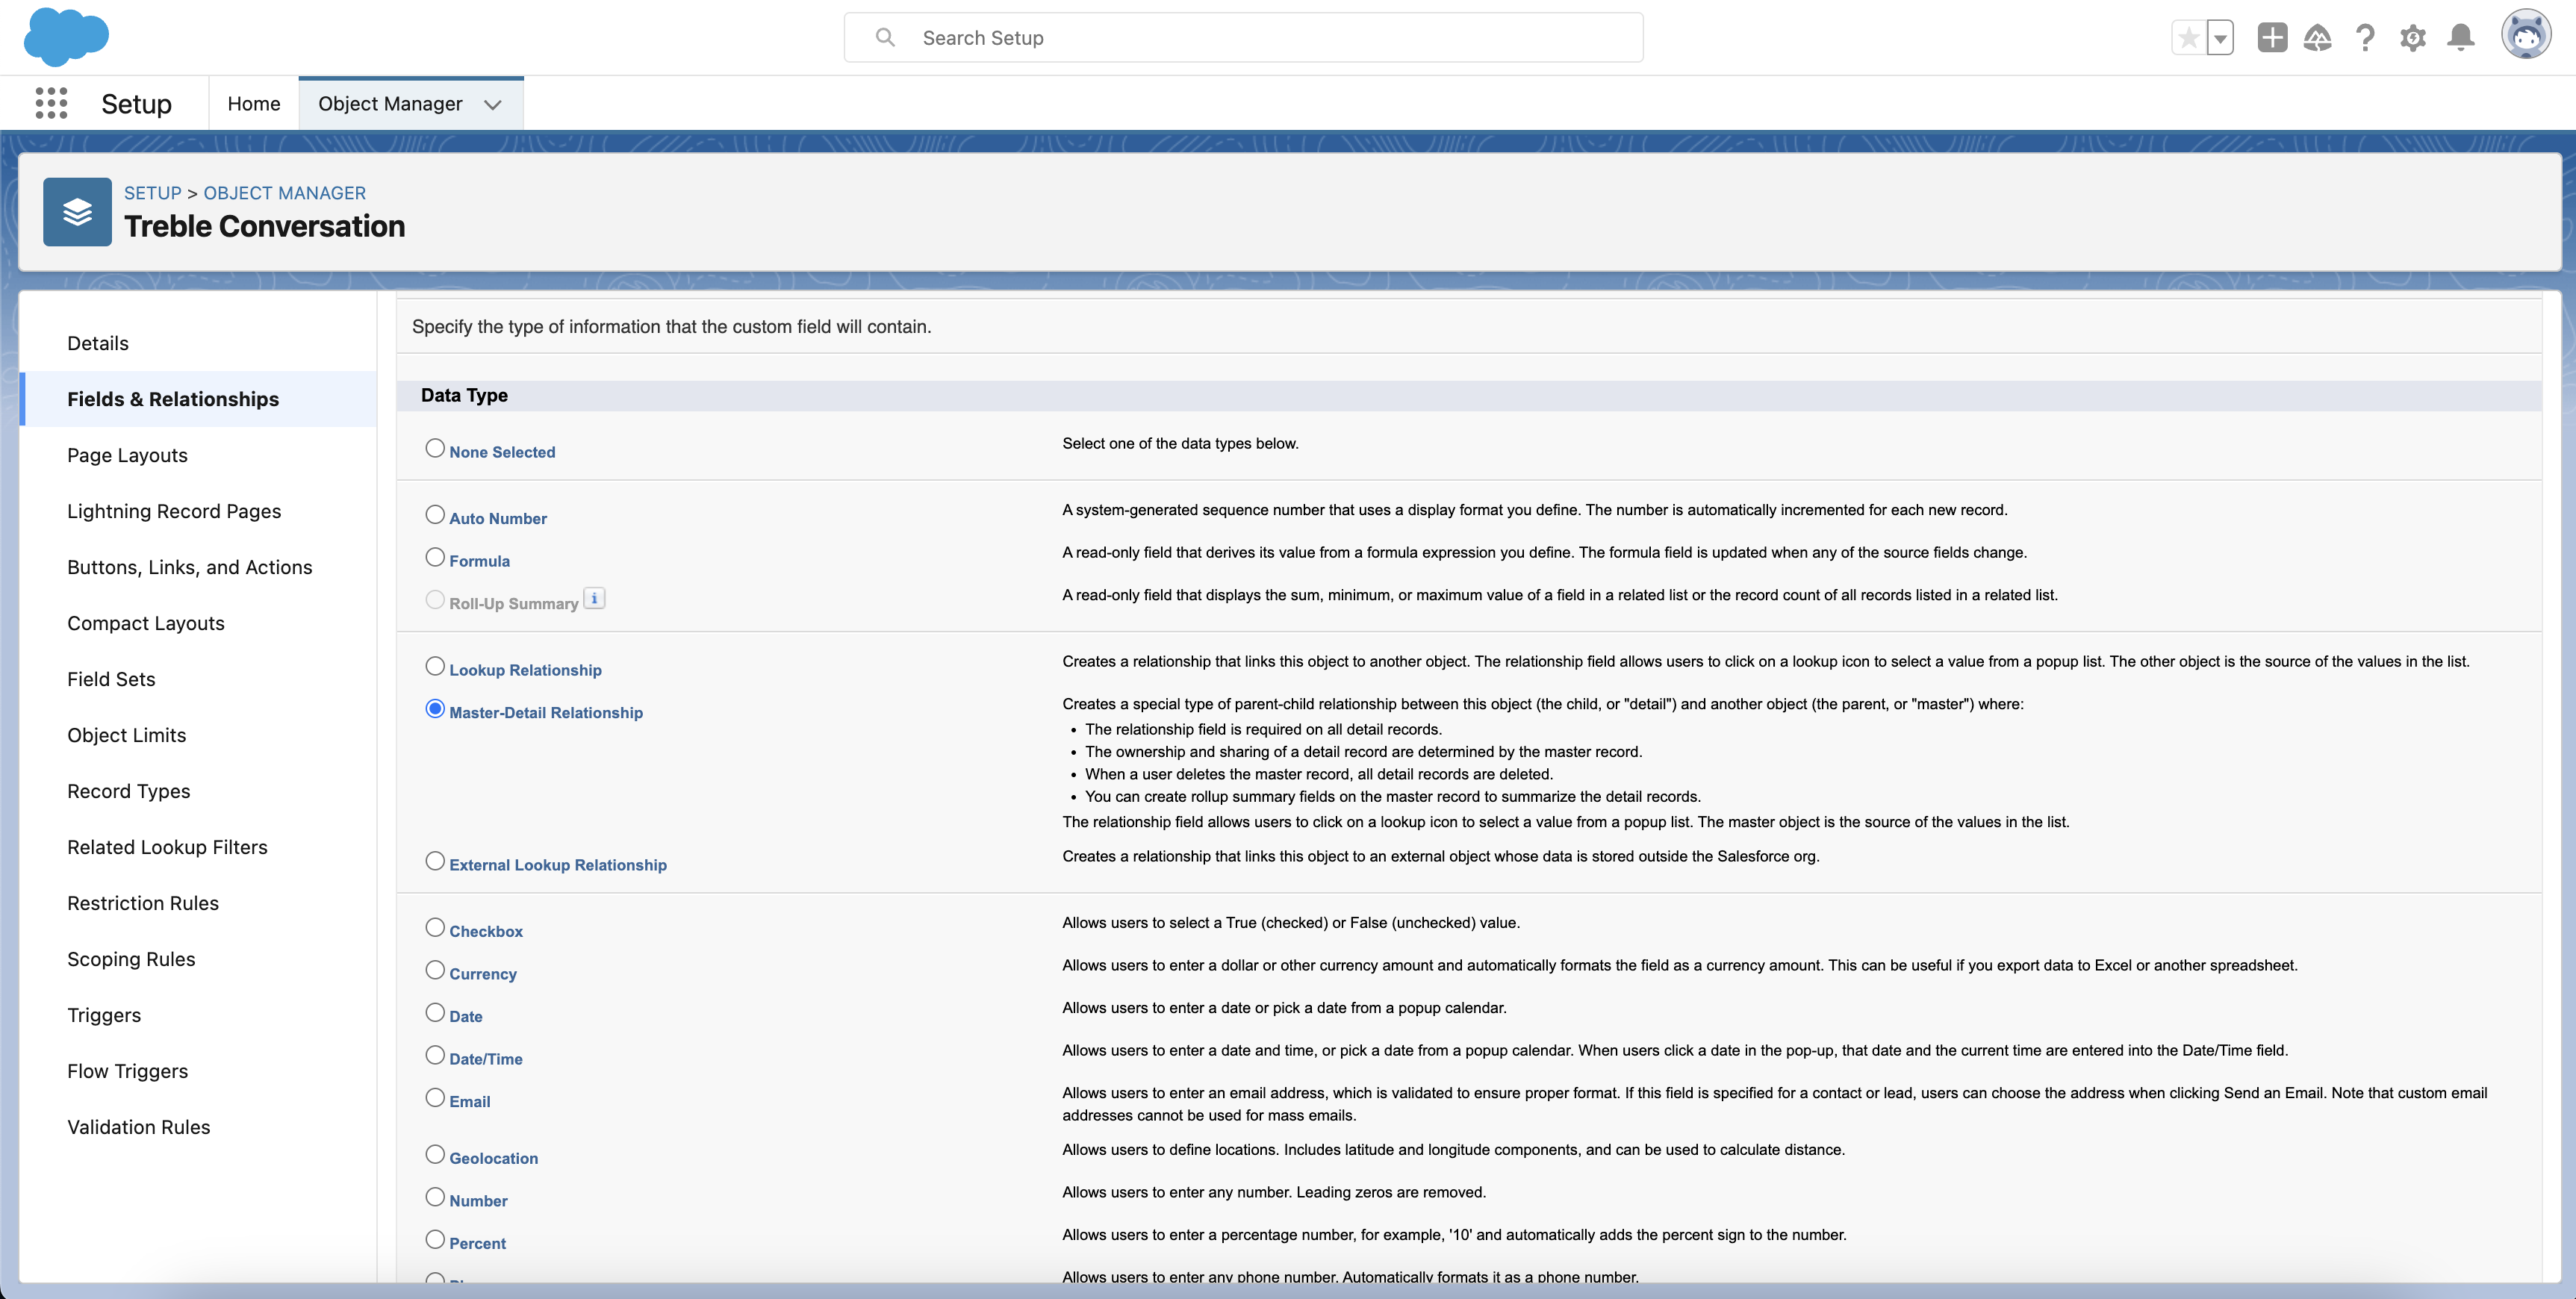This screenshot has width=2576, height=1299.
Task: Follow the OBJECT MANAGER breadcrumb link
Action: coord(285,193)
